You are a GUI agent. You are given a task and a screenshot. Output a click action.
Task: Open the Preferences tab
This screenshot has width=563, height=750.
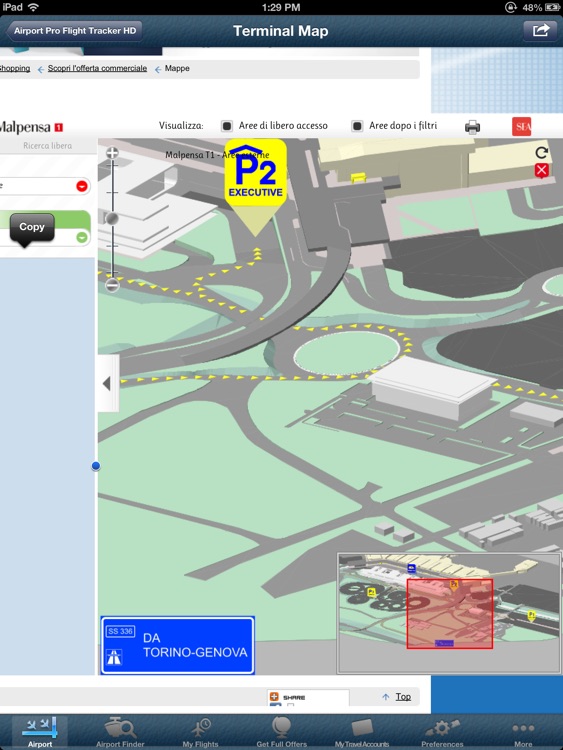click(x=442, y=732)
